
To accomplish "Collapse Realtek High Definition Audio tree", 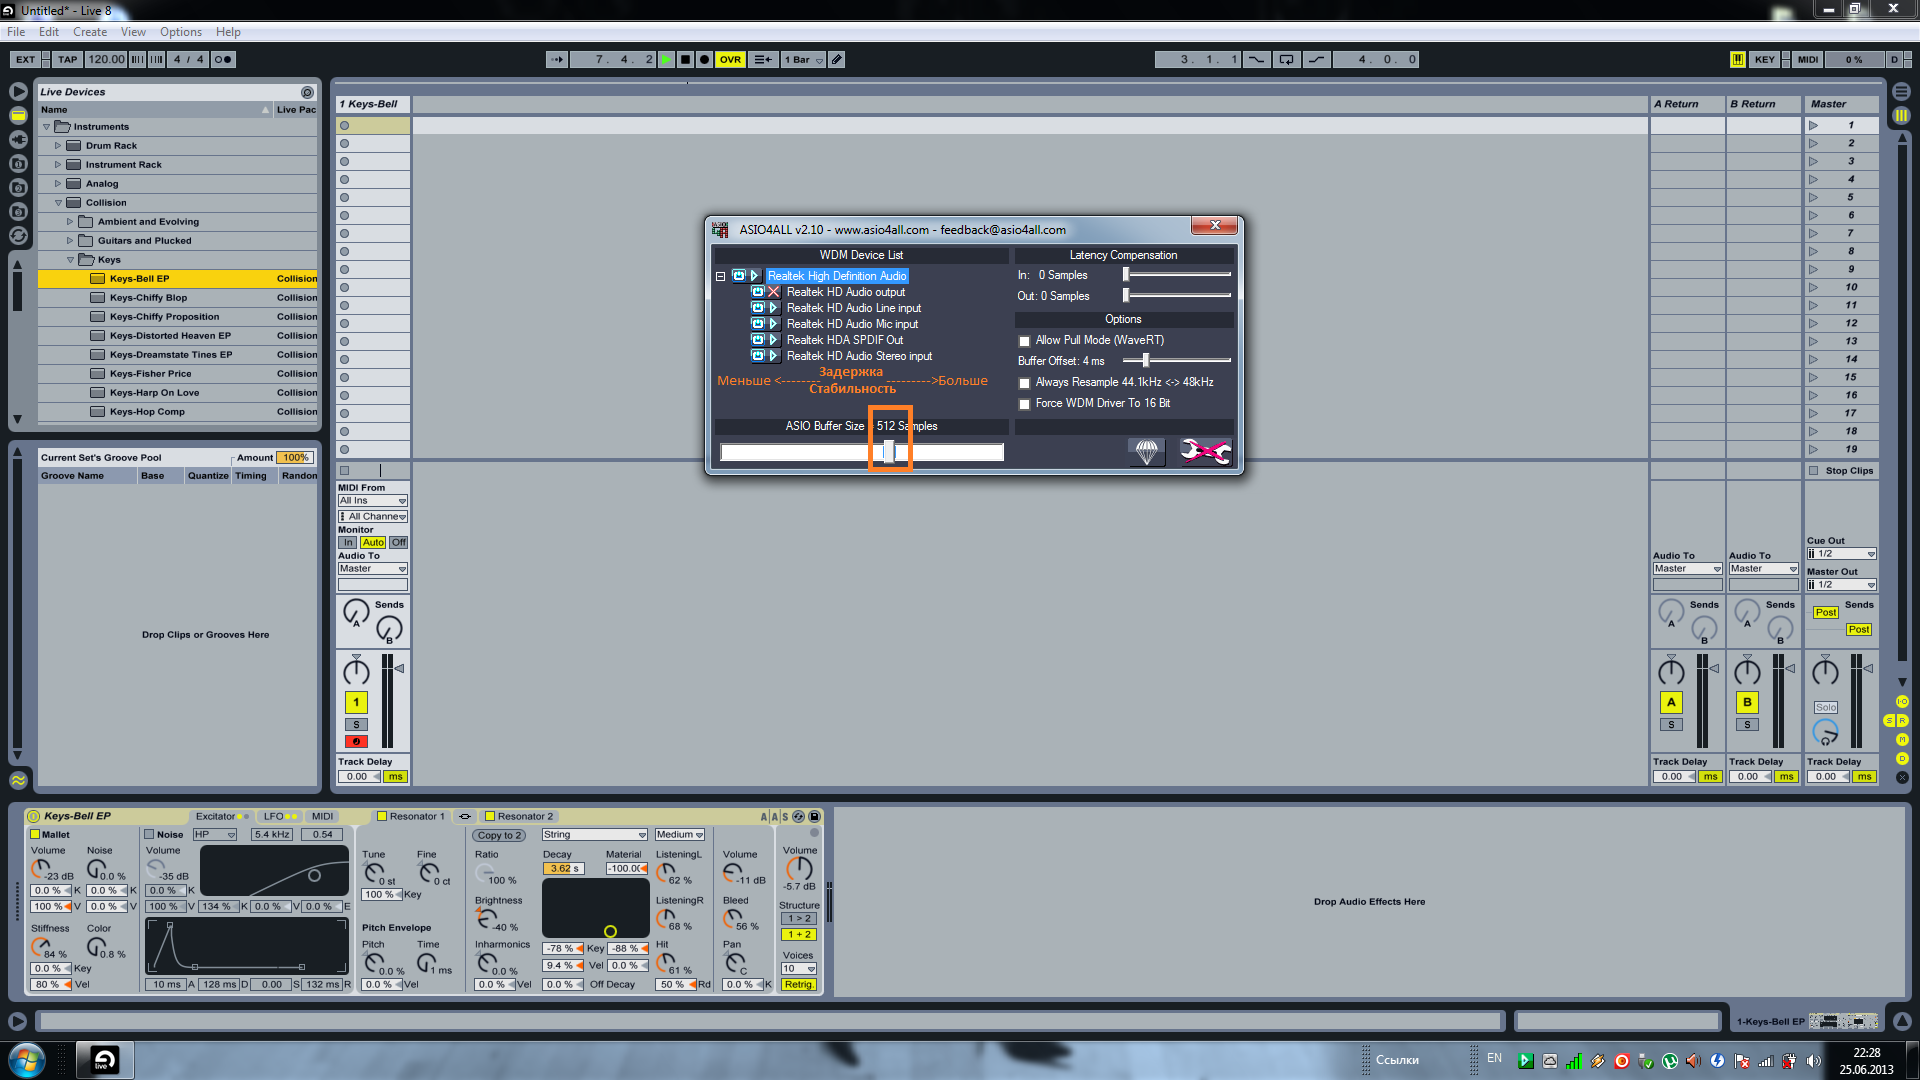I will click(720, 277).
